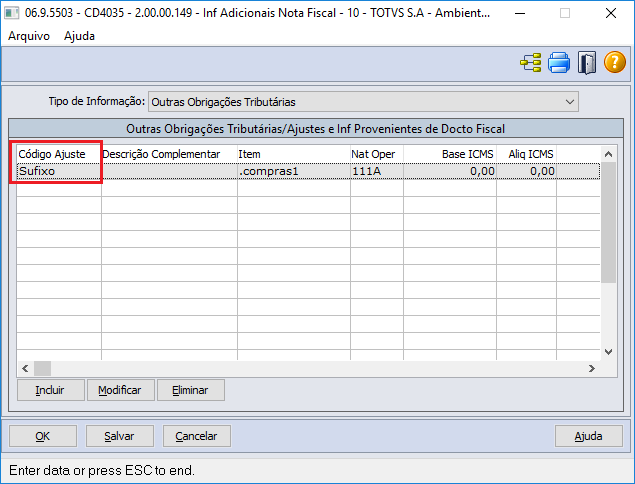635x484 pixels.
Task: Select the Base ICMS 0,00 value
Action: click(450, 171)
